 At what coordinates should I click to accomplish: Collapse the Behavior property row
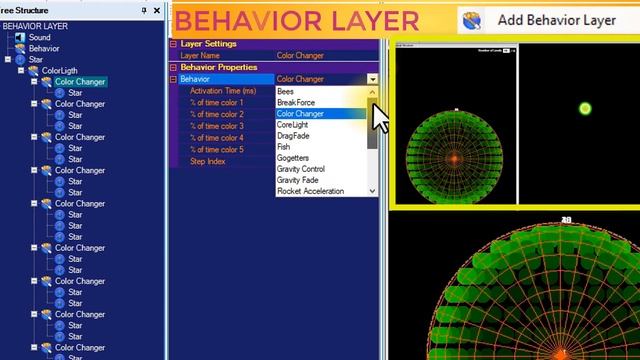point(173,79)
